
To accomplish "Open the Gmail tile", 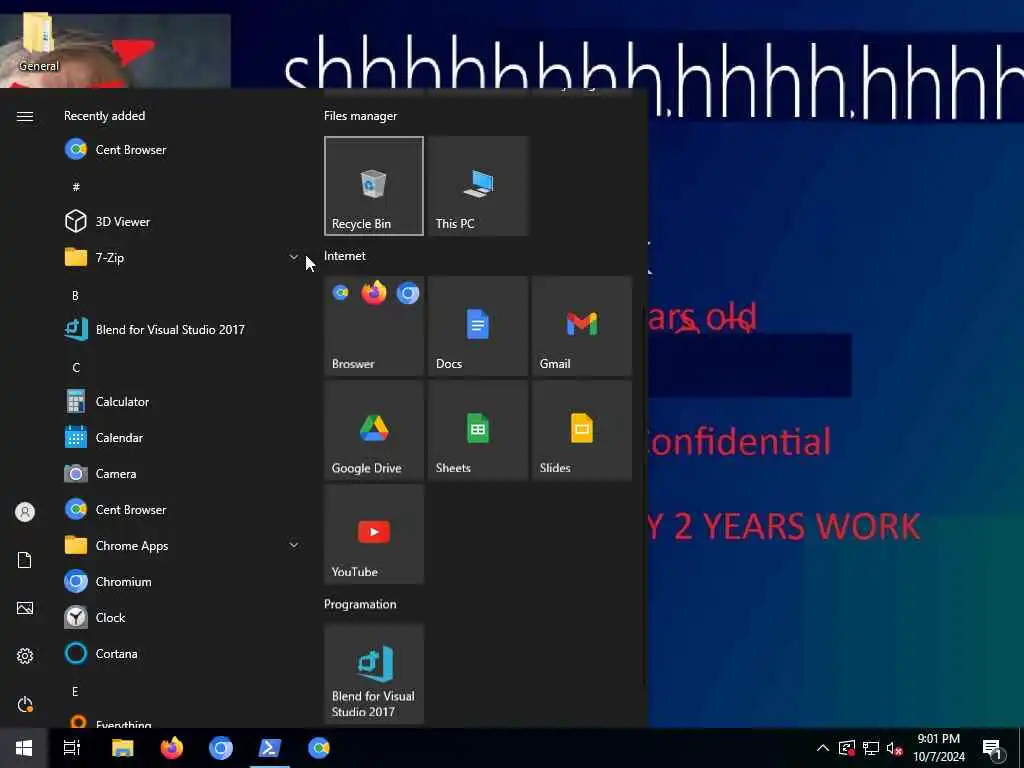I will [x=582, y=326].
